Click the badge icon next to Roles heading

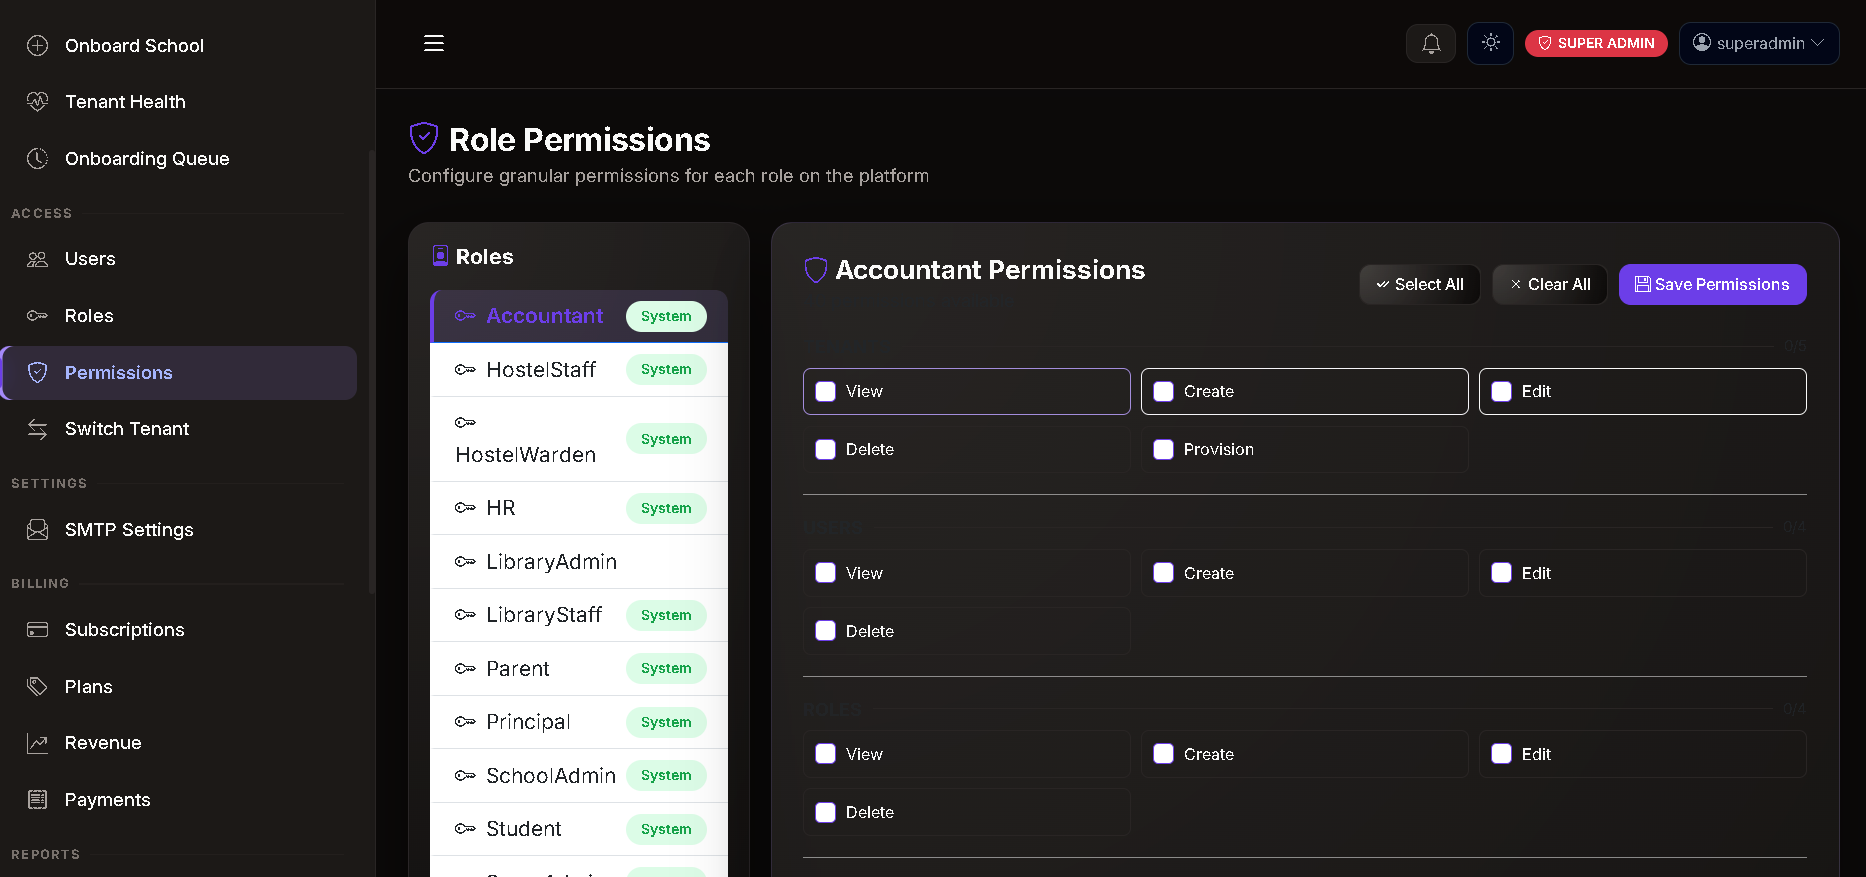point(440,256)
